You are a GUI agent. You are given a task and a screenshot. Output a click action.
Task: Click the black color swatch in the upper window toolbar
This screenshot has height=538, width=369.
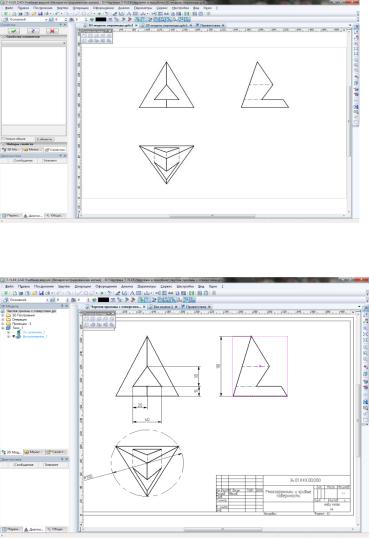click(101, 20)
